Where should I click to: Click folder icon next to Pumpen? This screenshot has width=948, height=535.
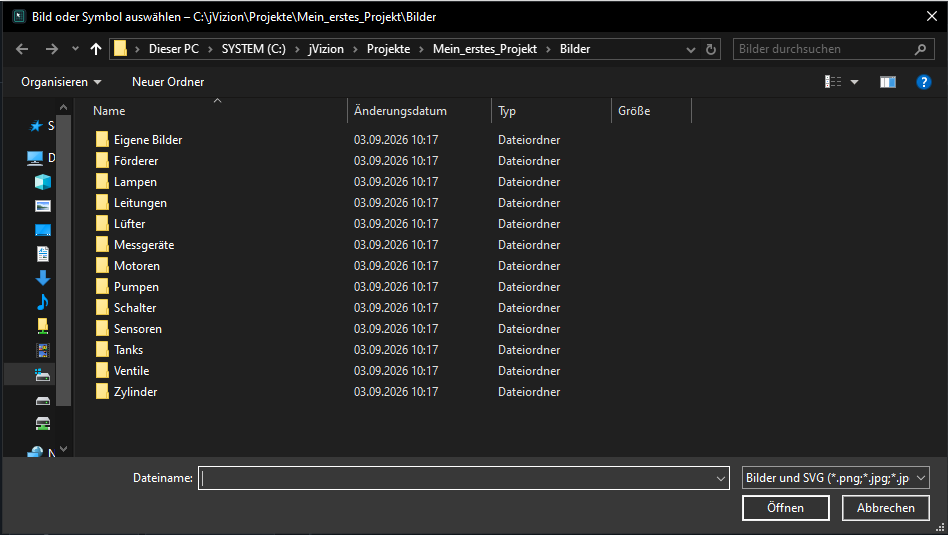click(102, 287)
